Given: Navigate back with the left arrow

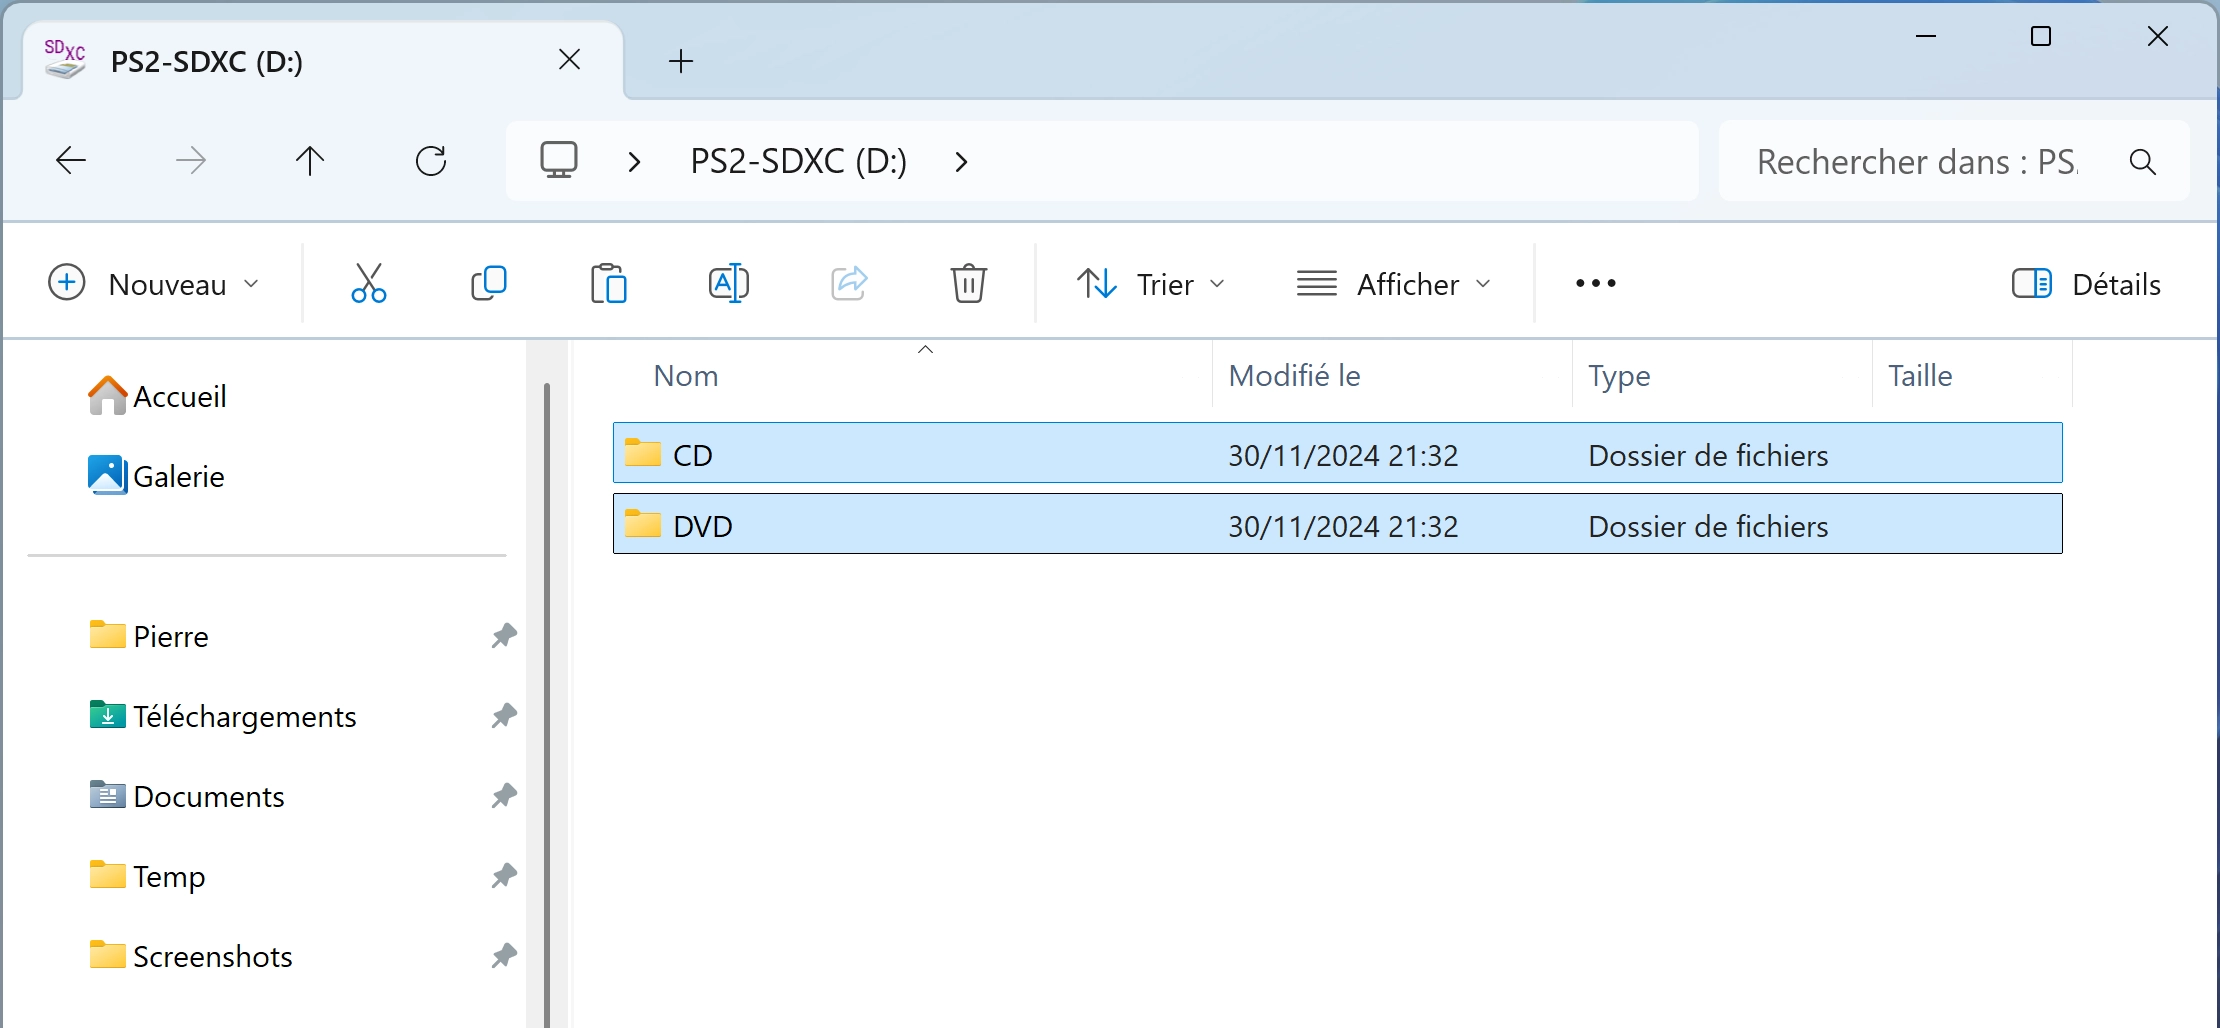Looking at the screenshot, I should [71, 161].
